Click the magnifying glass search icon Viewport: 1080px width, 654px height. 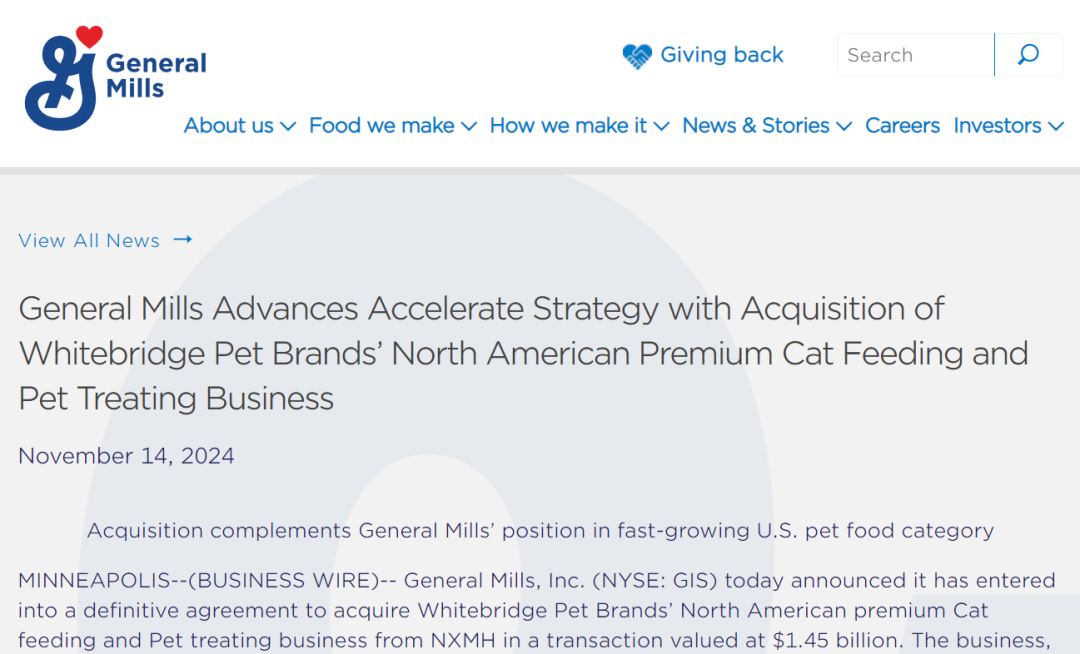(1028, 55)
